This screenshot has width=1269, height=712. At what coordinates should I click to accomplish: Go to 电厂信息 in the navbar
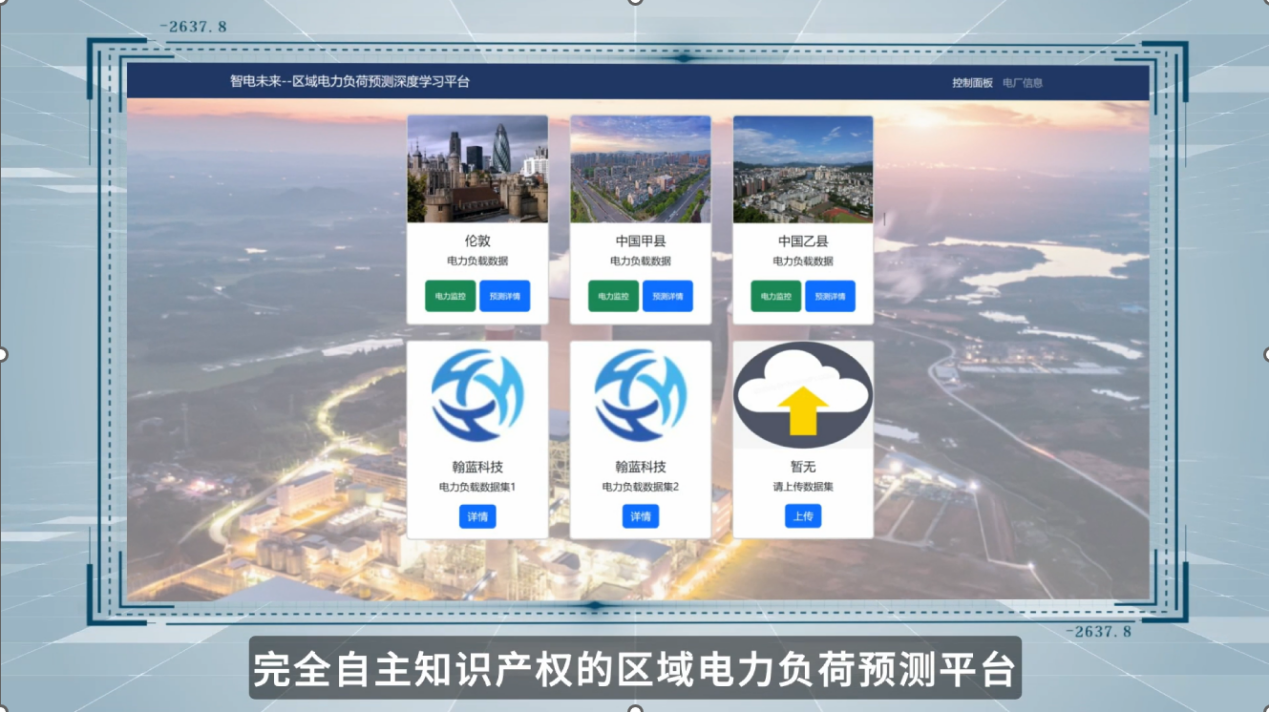[x=1022, y=83]
